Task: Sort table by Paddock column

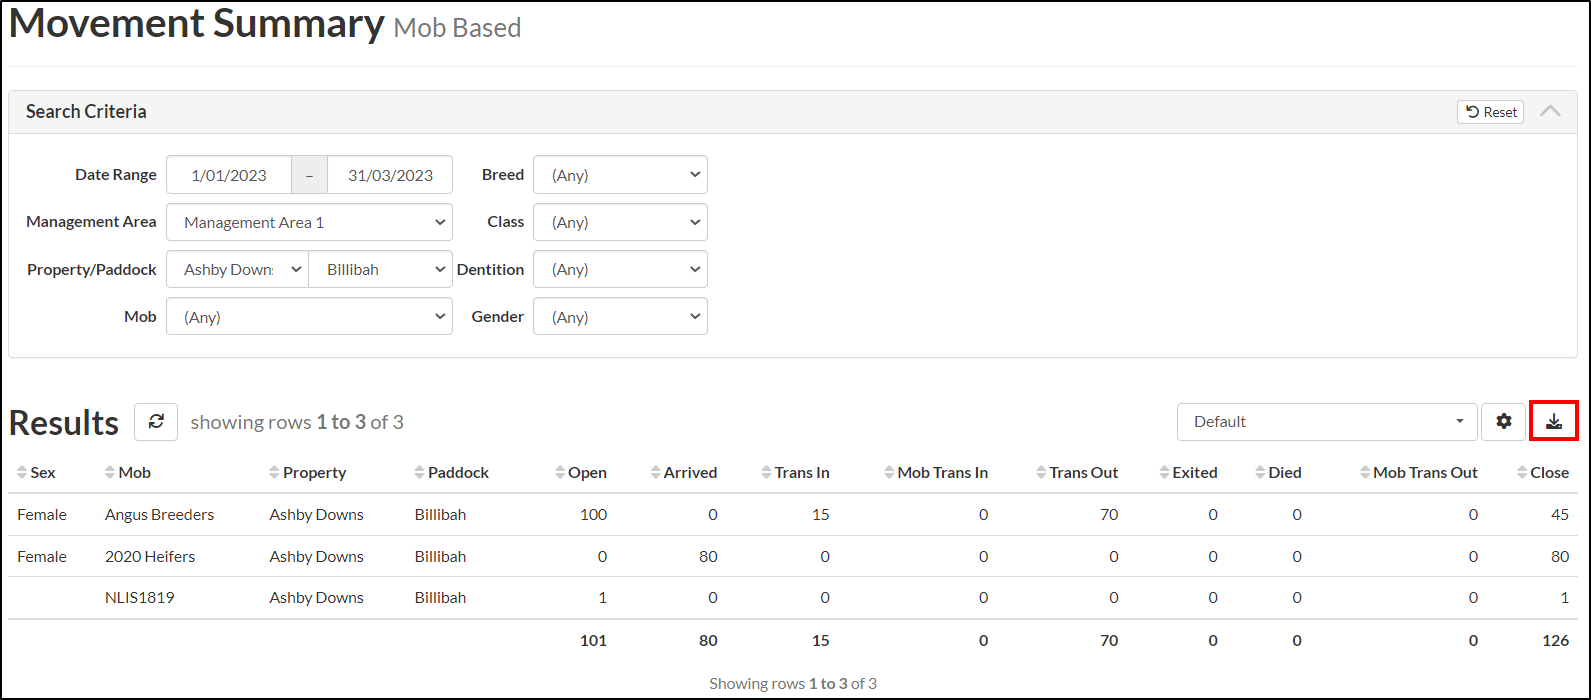Action: [x=452, y=472]
